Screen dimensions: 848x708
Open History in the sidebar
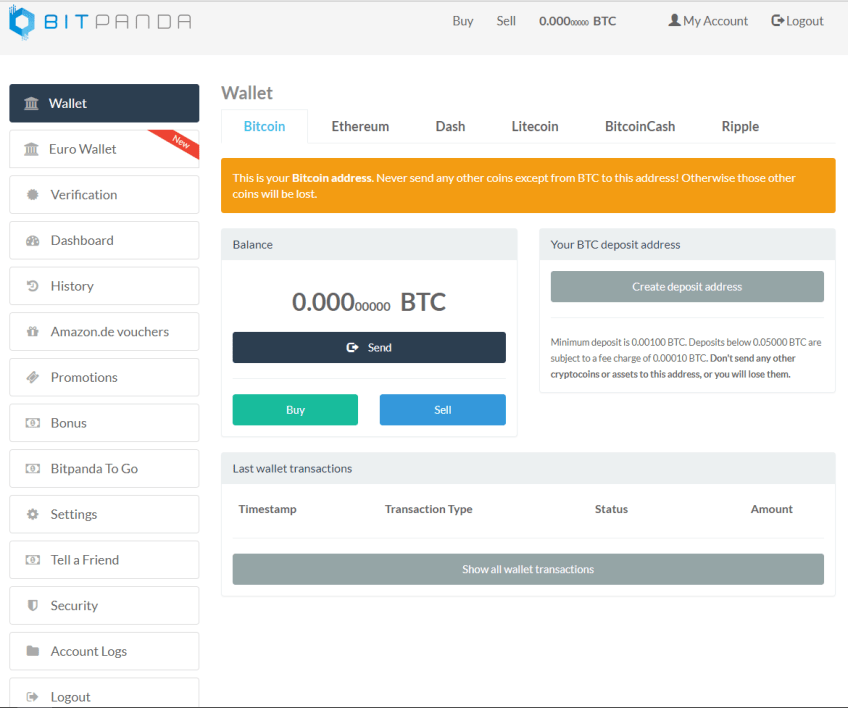104,286
